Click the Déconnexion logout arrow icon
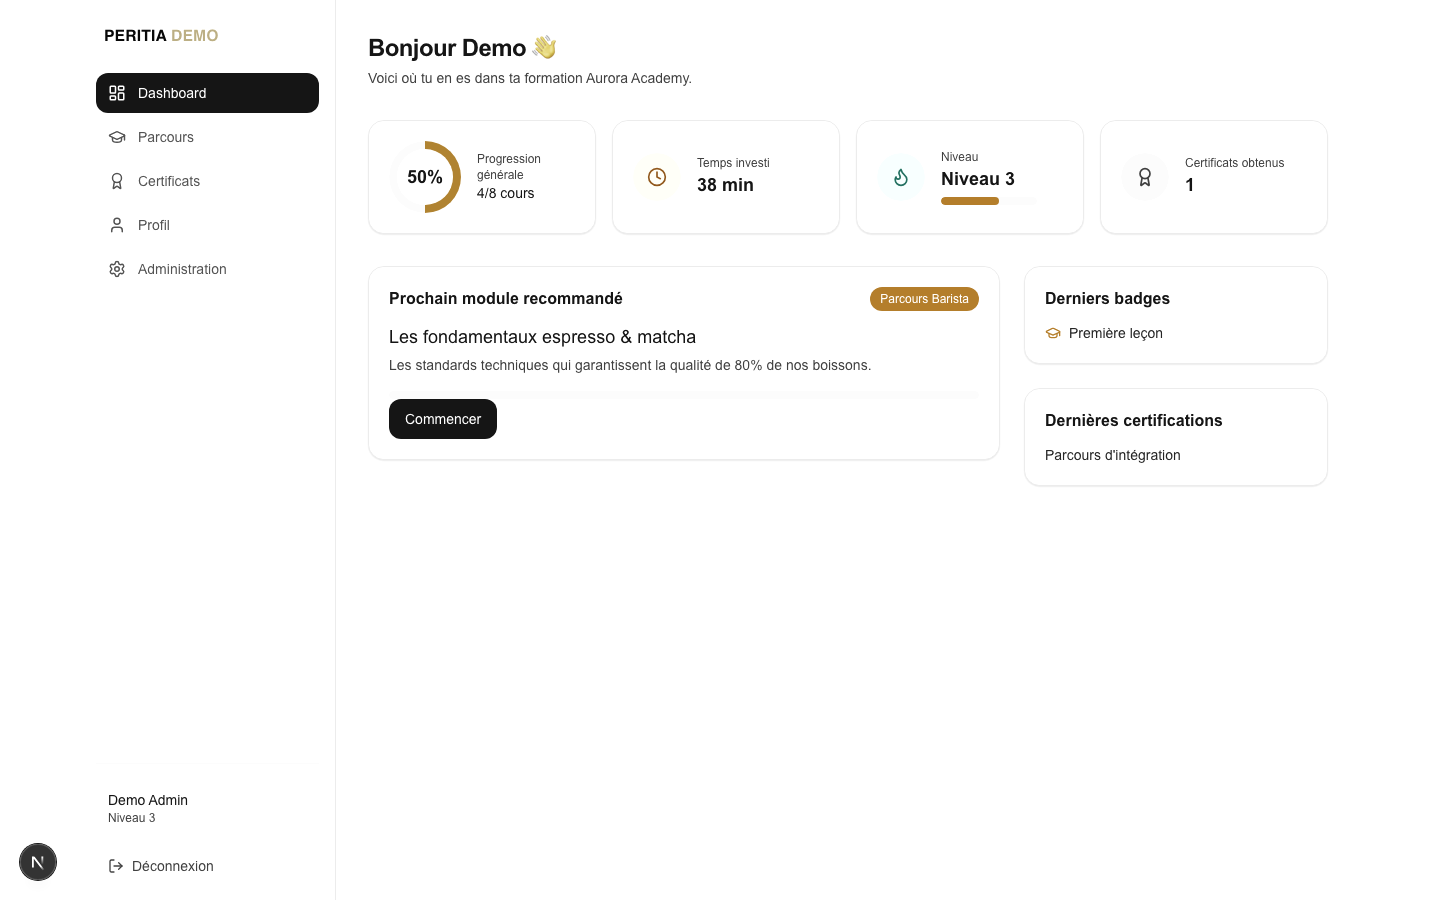Screen dimensions: 1440x900 pos(116,866)
